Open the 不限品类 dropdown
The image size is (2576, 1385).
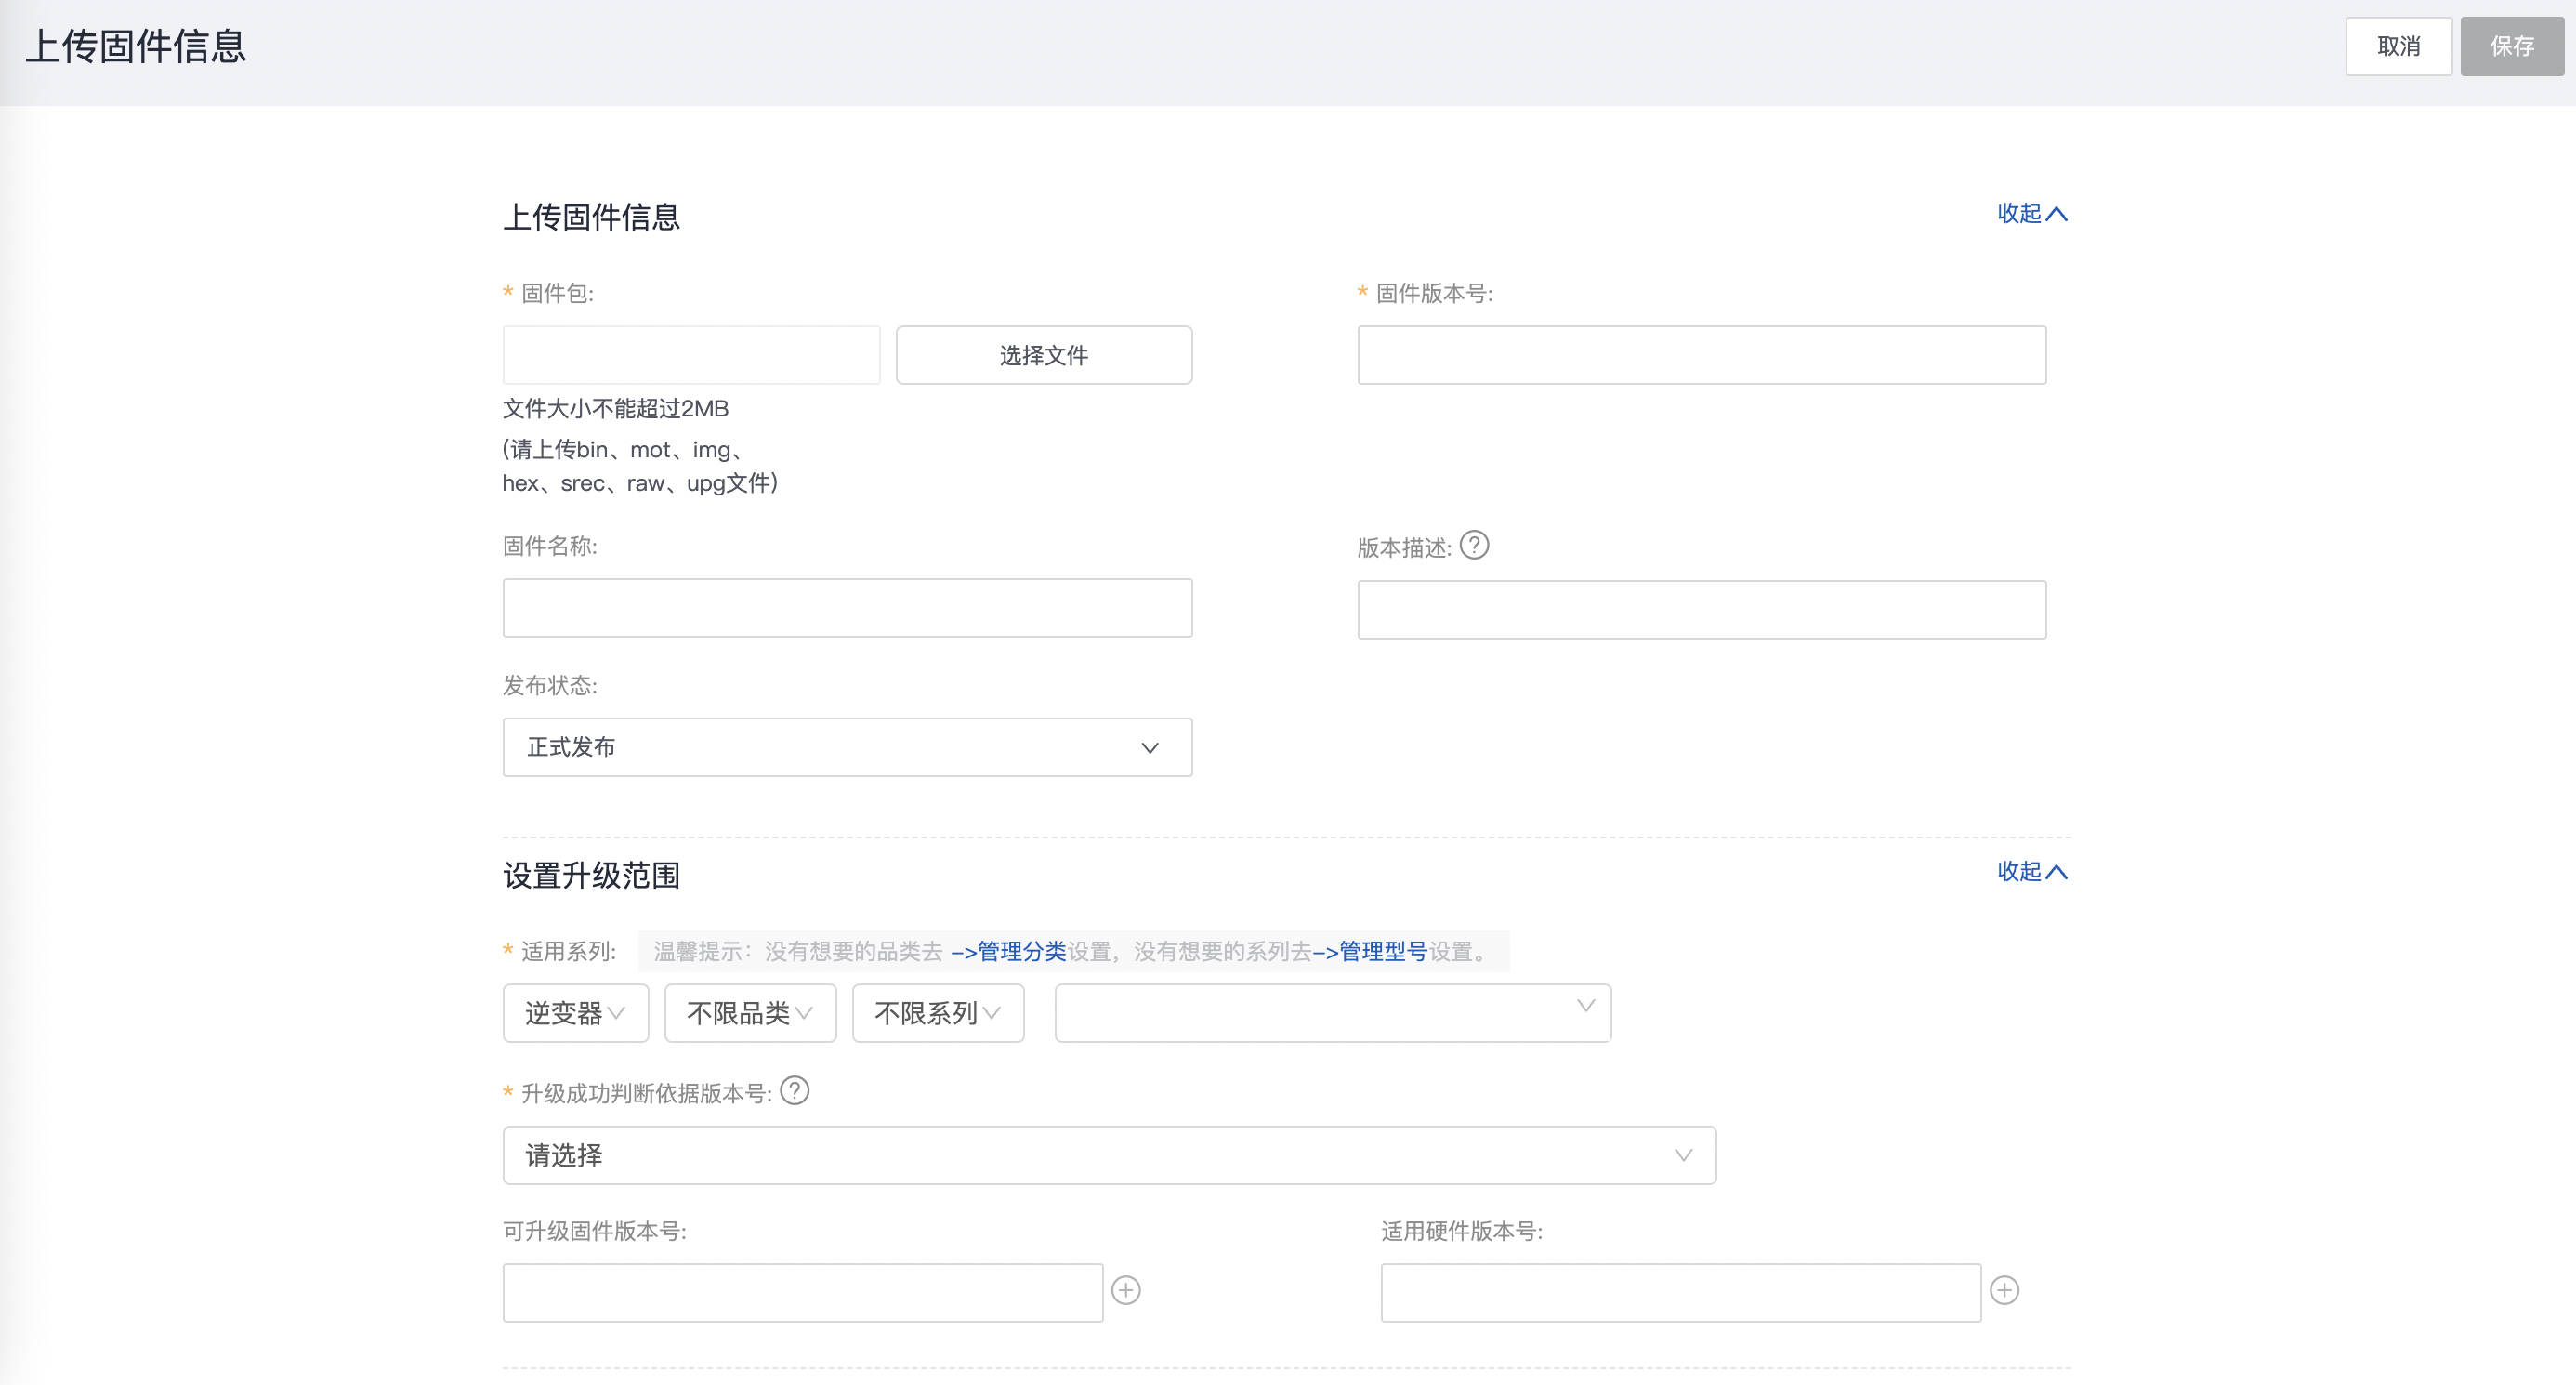tap(749, 1013)
